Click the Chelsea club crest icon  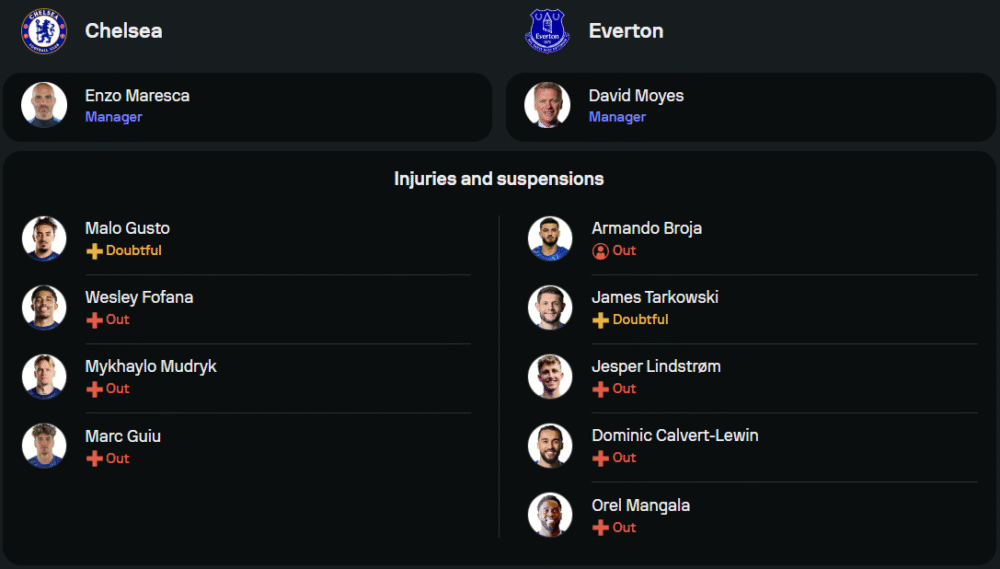(43, 30)
